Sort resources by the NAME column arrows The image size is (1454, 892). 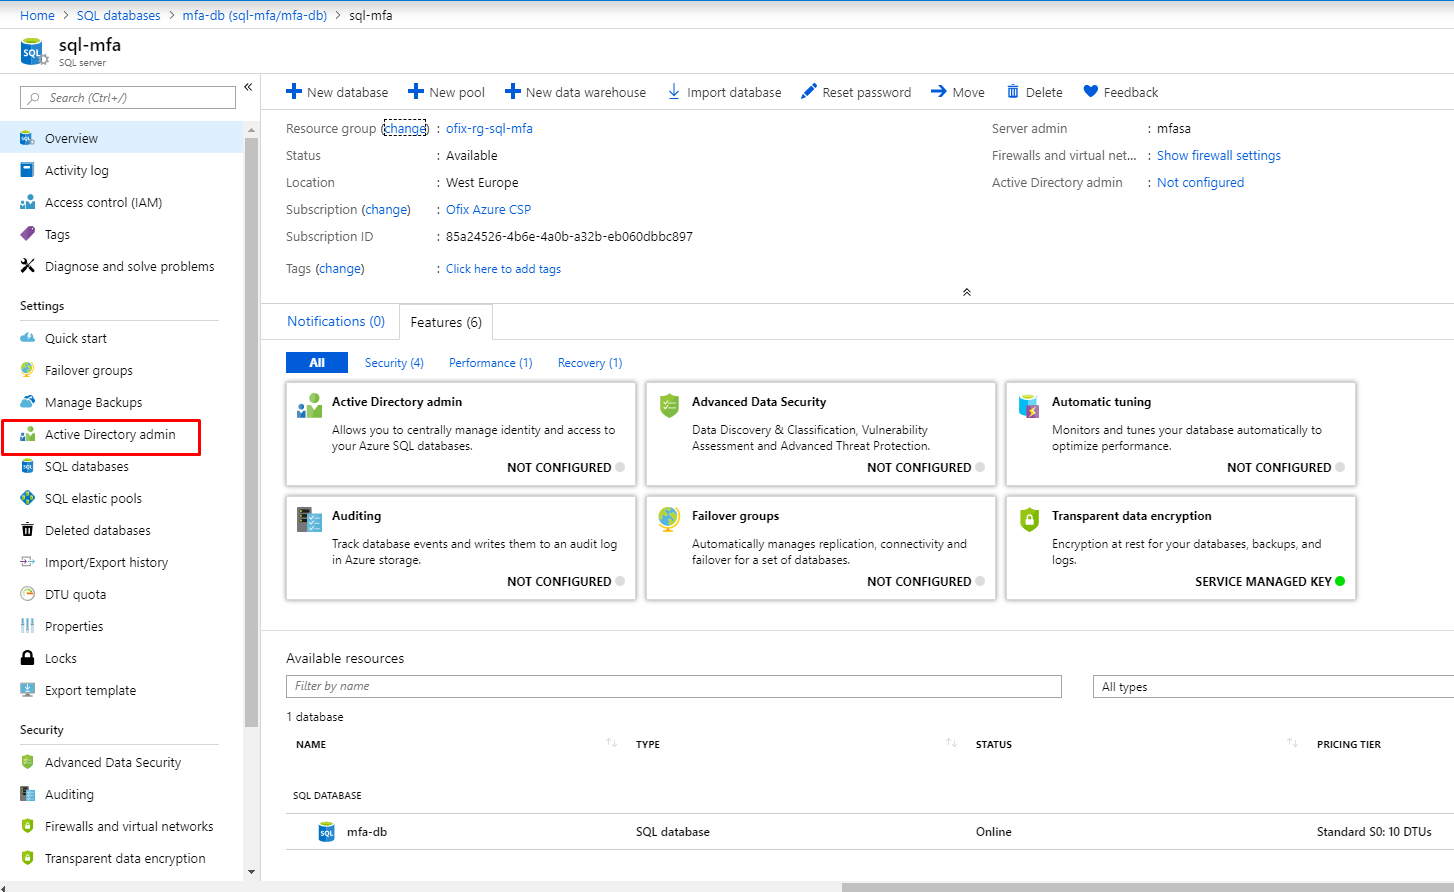[611, 743]
